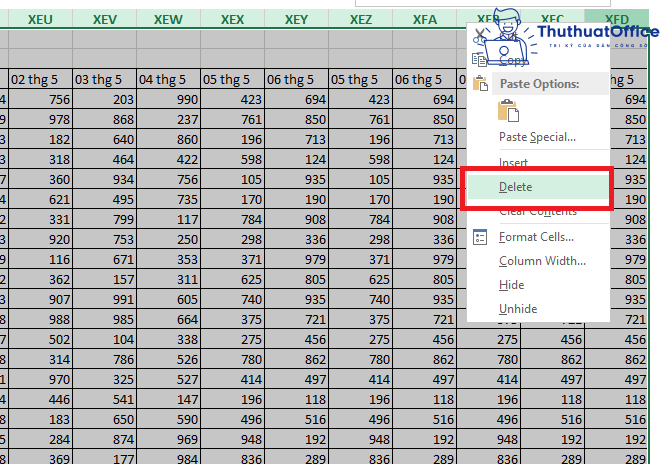Viewport: 668px width, 464px height.
Task: Click the cell containing 331
Action: pos(40,219)
